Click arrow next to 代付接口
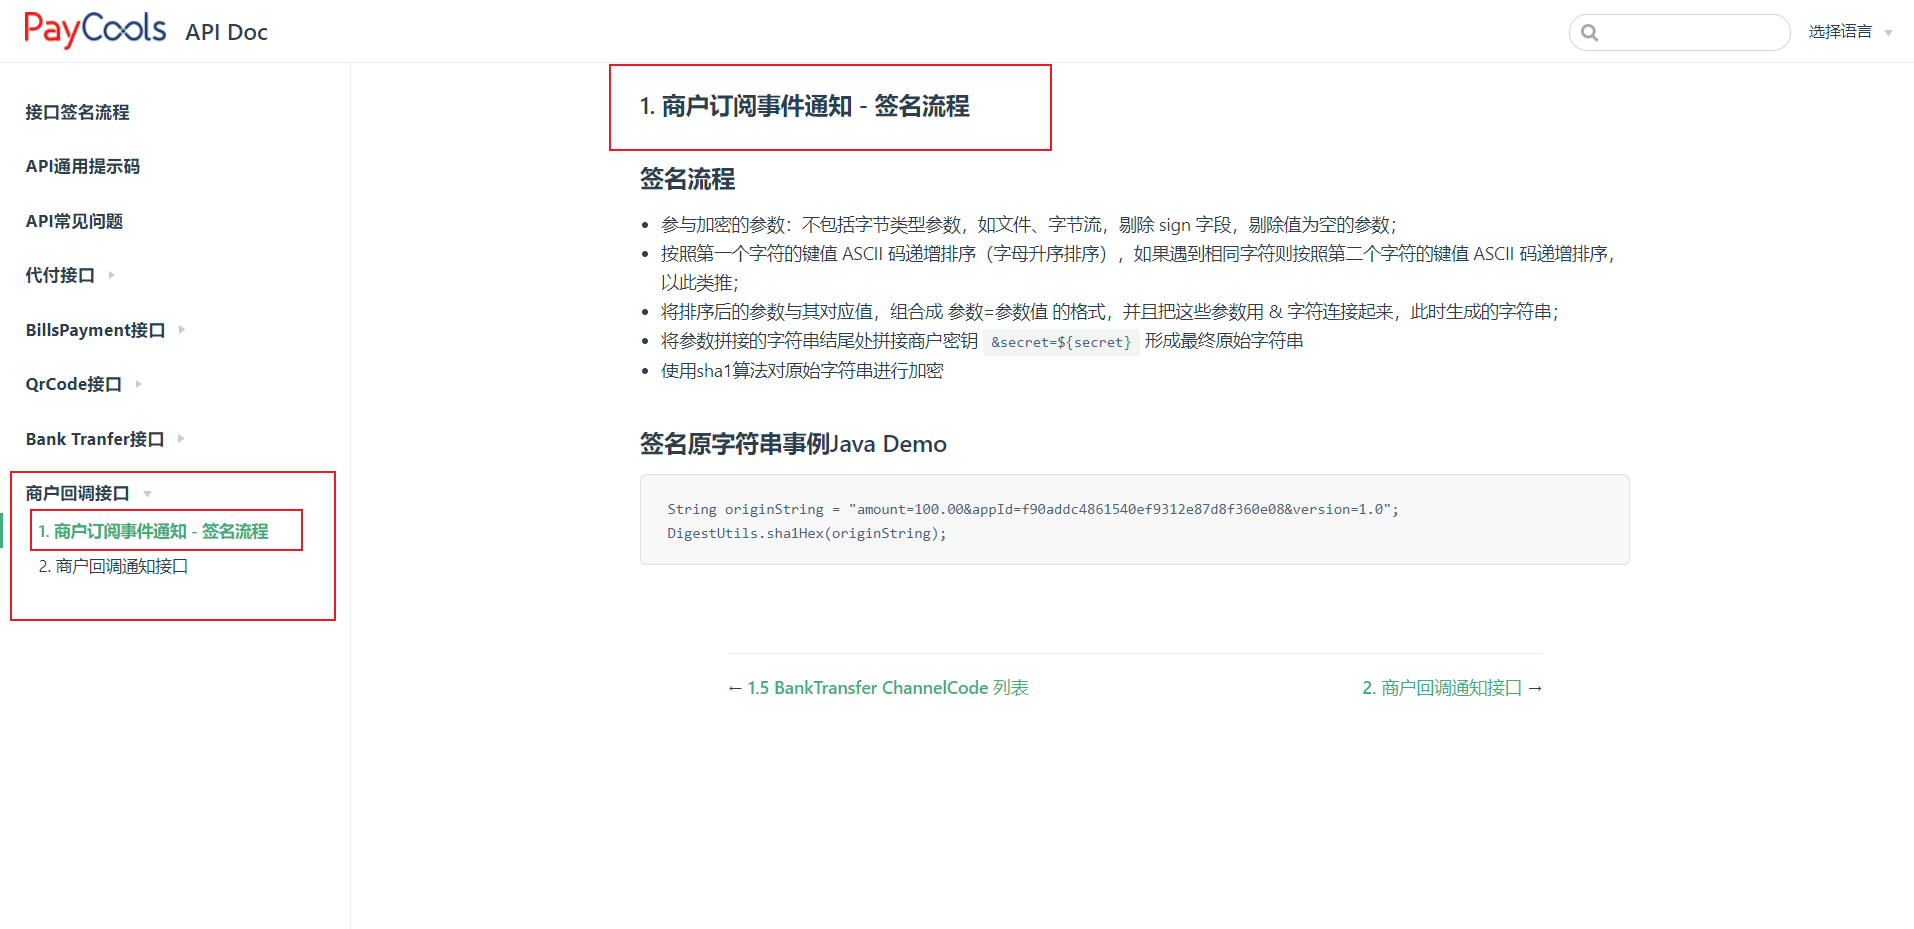 click(x=111, y=275)
